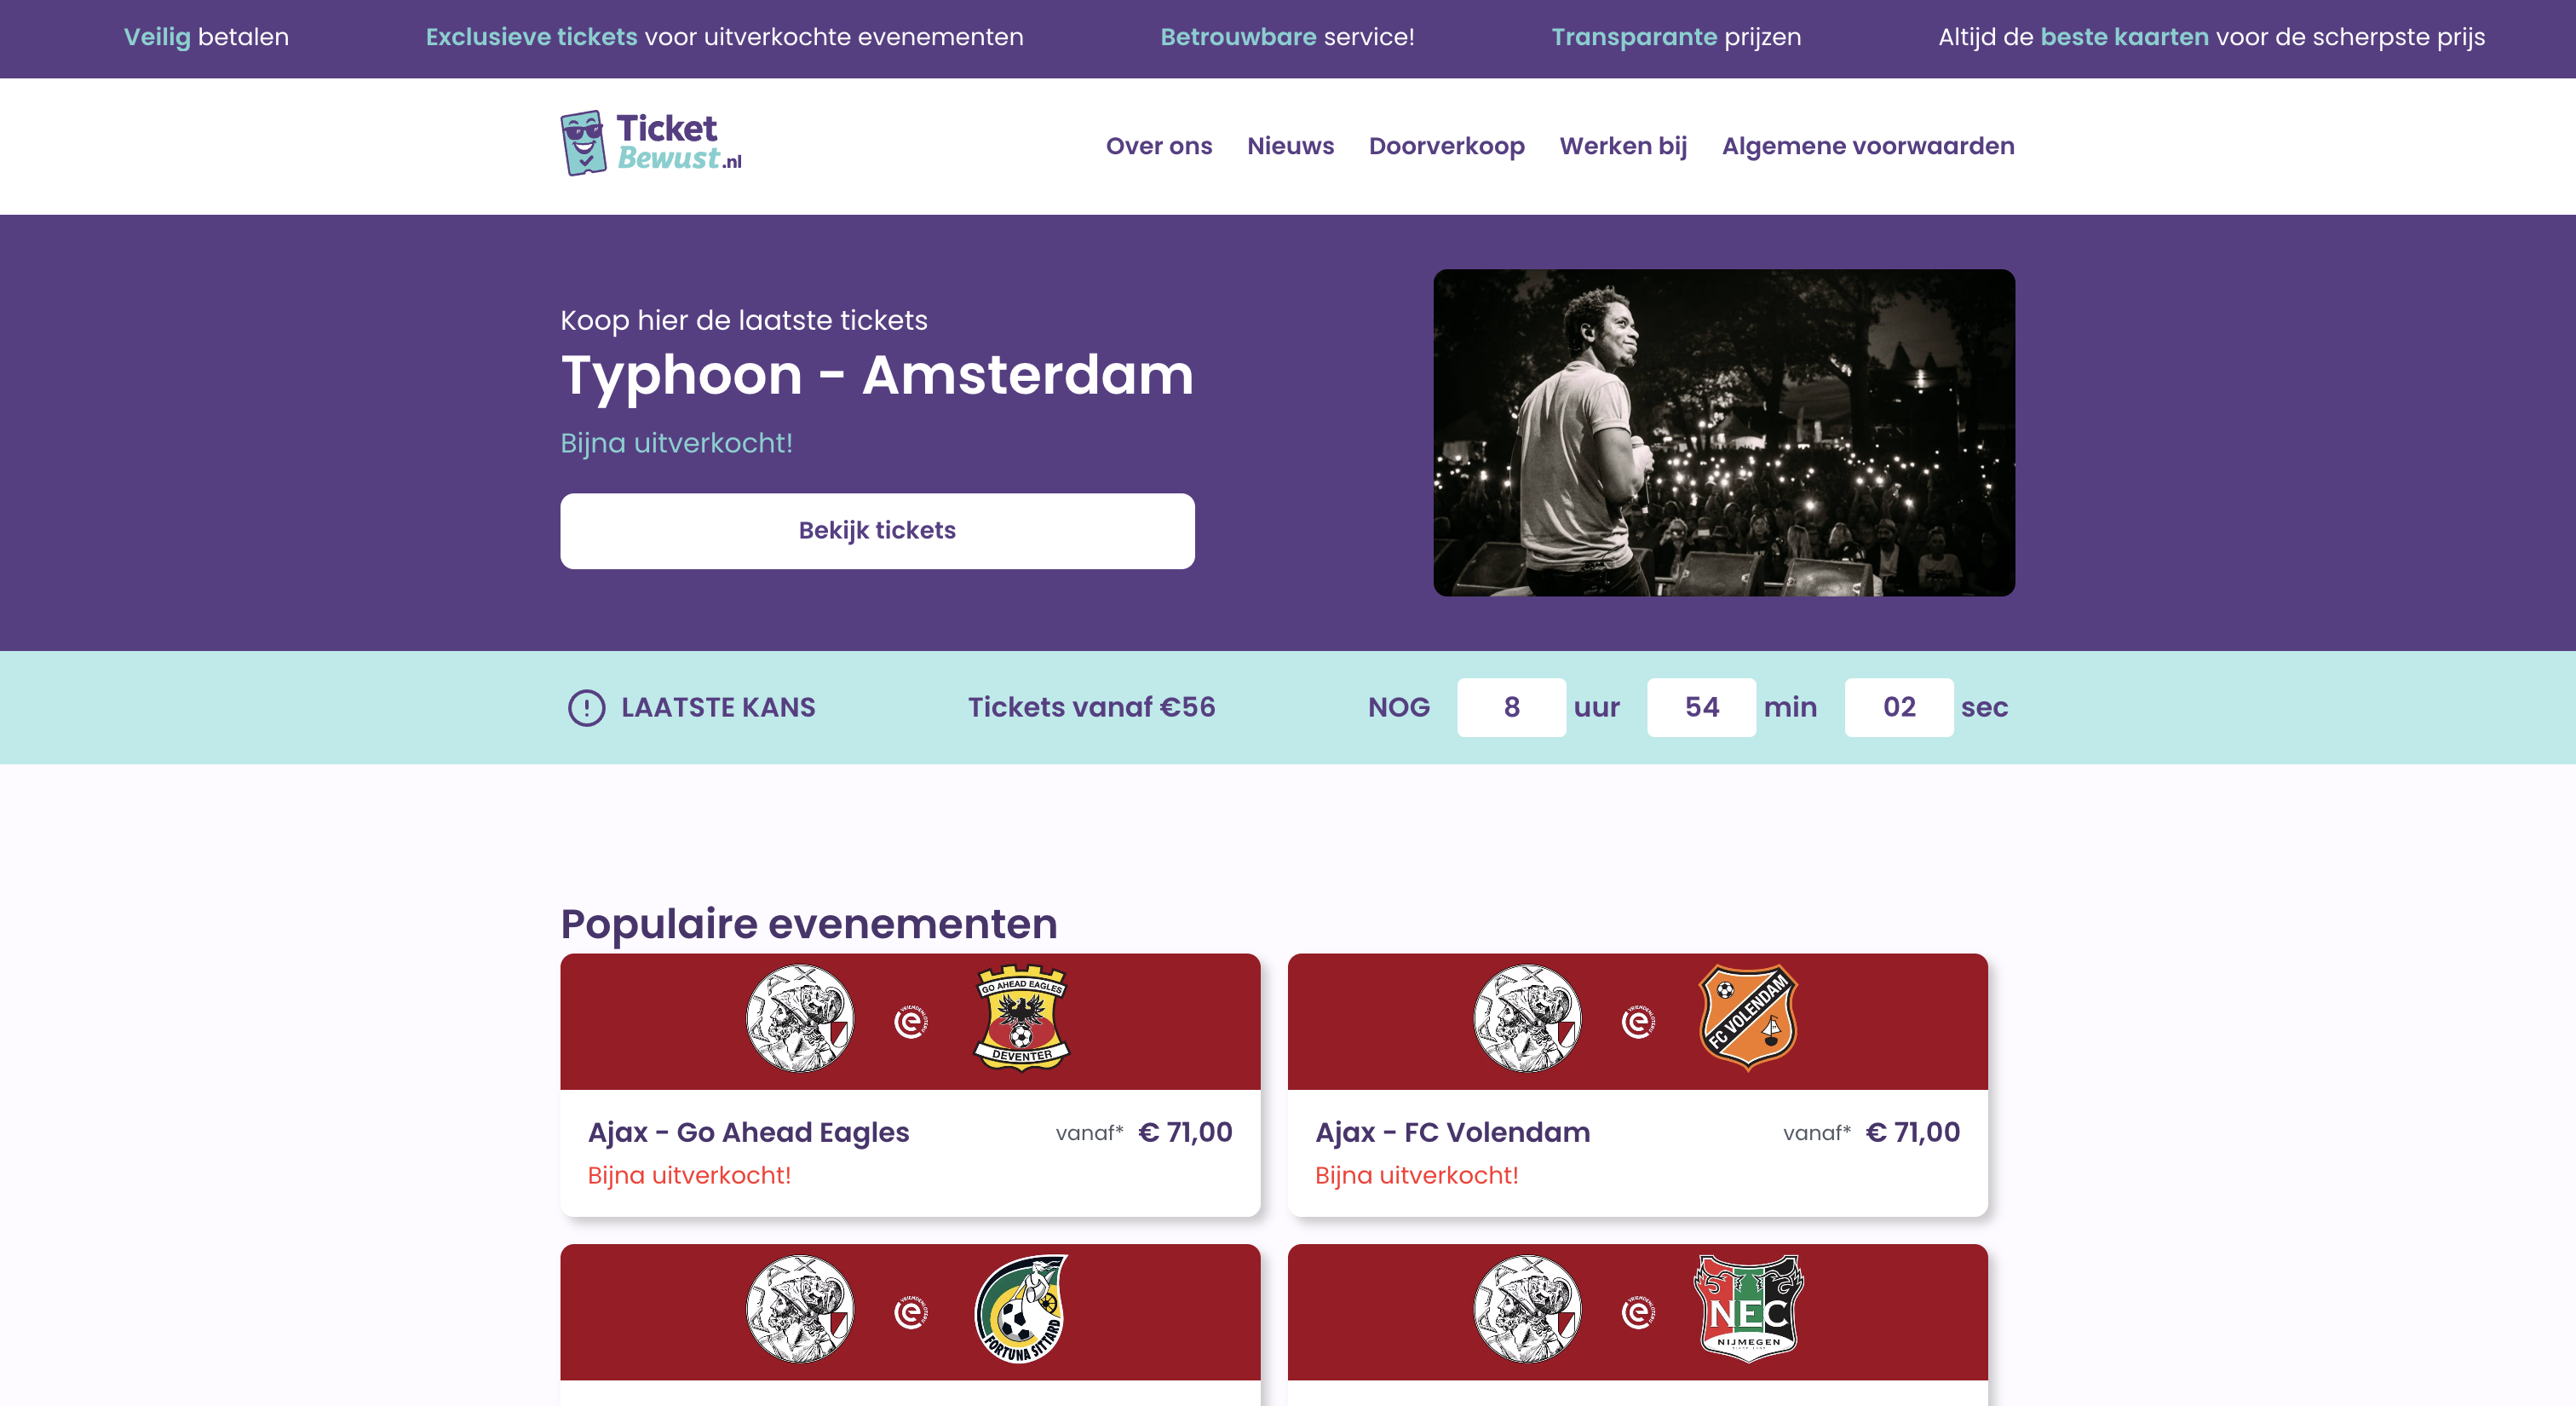
Task: Open Algemene voorwaarden in the navigation
Action: [1867, 146]
